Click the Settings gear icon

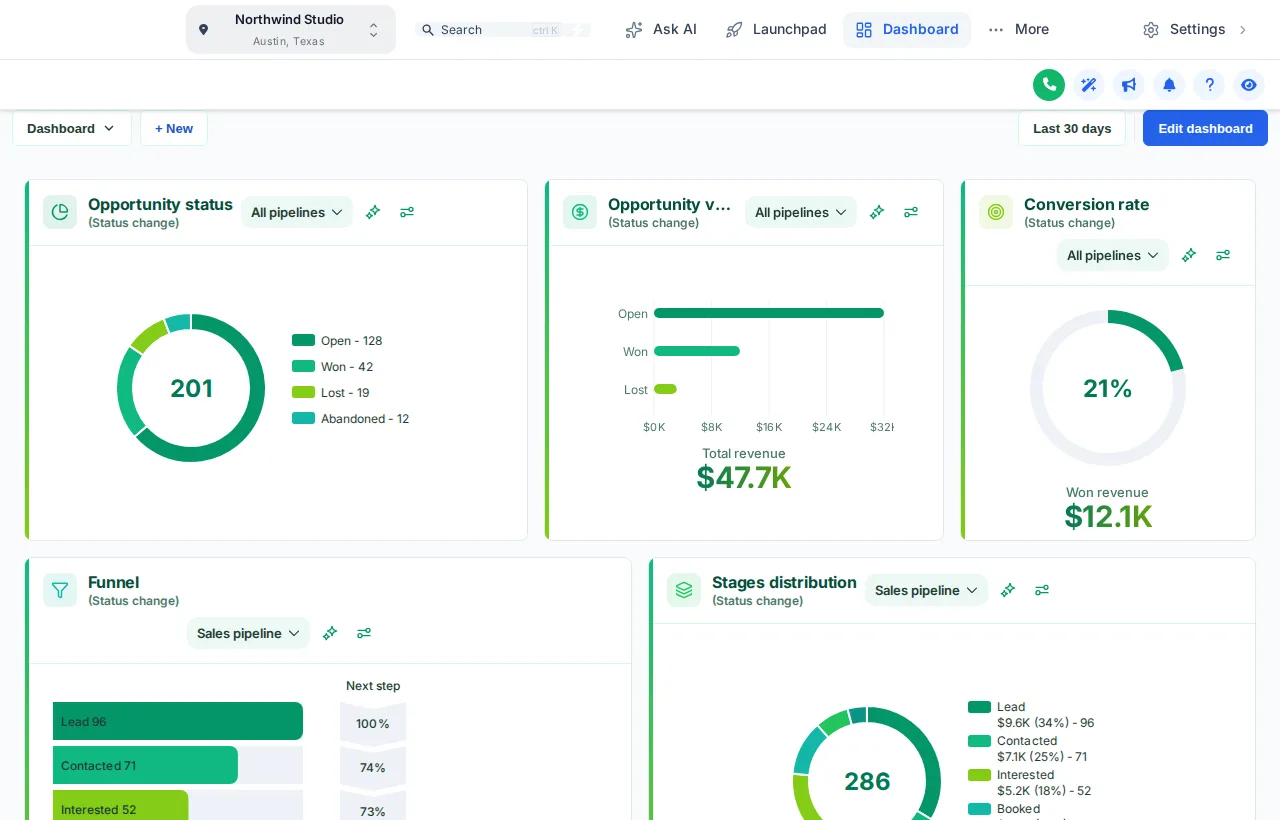tap(1151, 30)
